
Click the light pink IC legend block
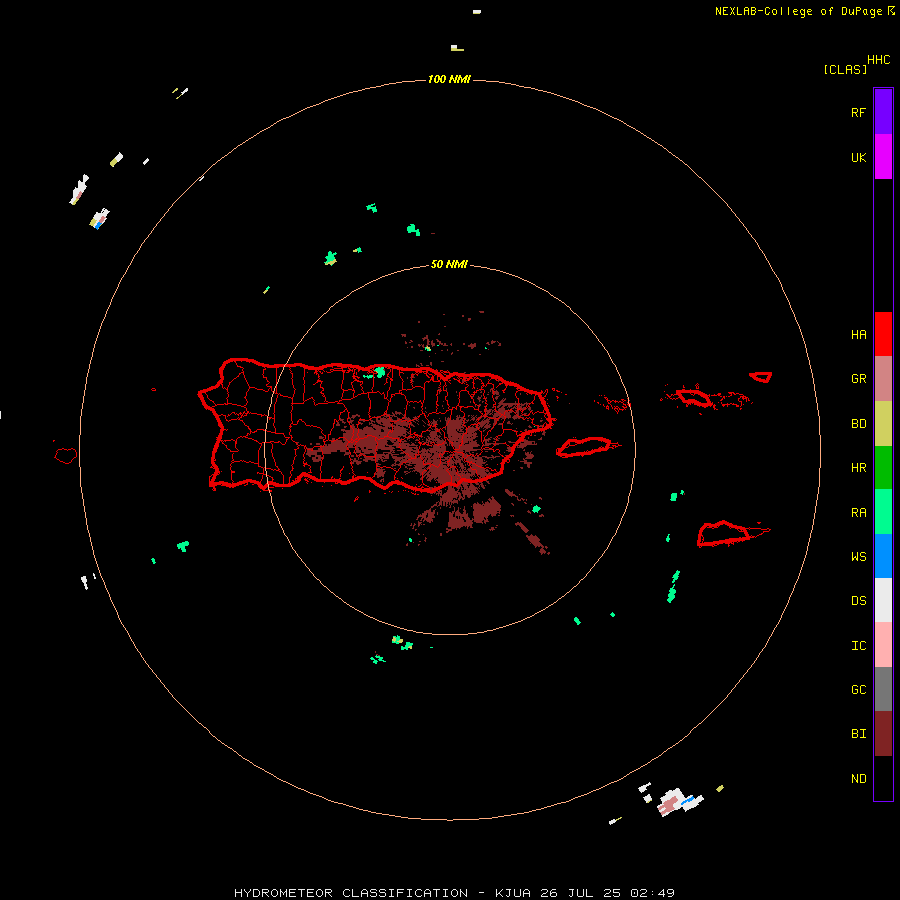(x=883, y=645)
